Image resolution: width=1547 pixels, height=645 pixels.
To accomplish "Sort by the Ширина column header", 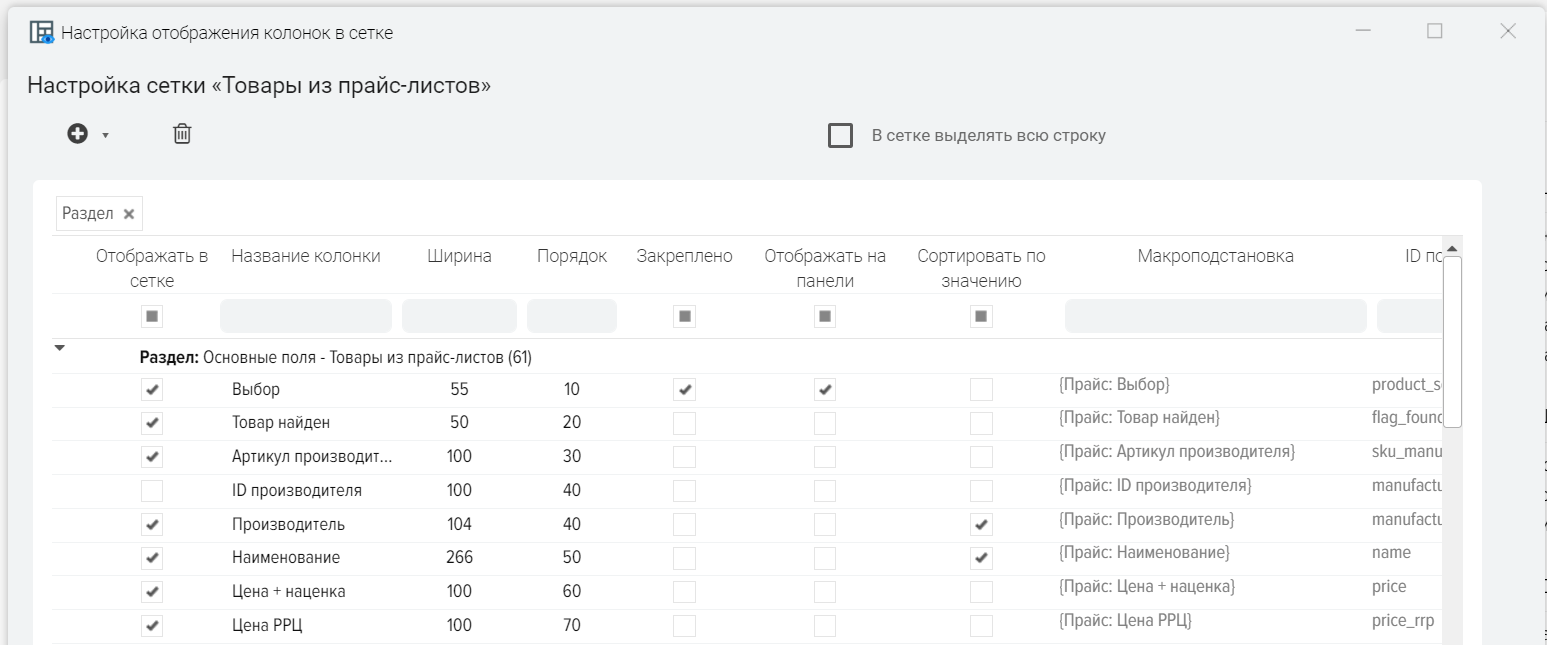I will click(x=459, y=256).
